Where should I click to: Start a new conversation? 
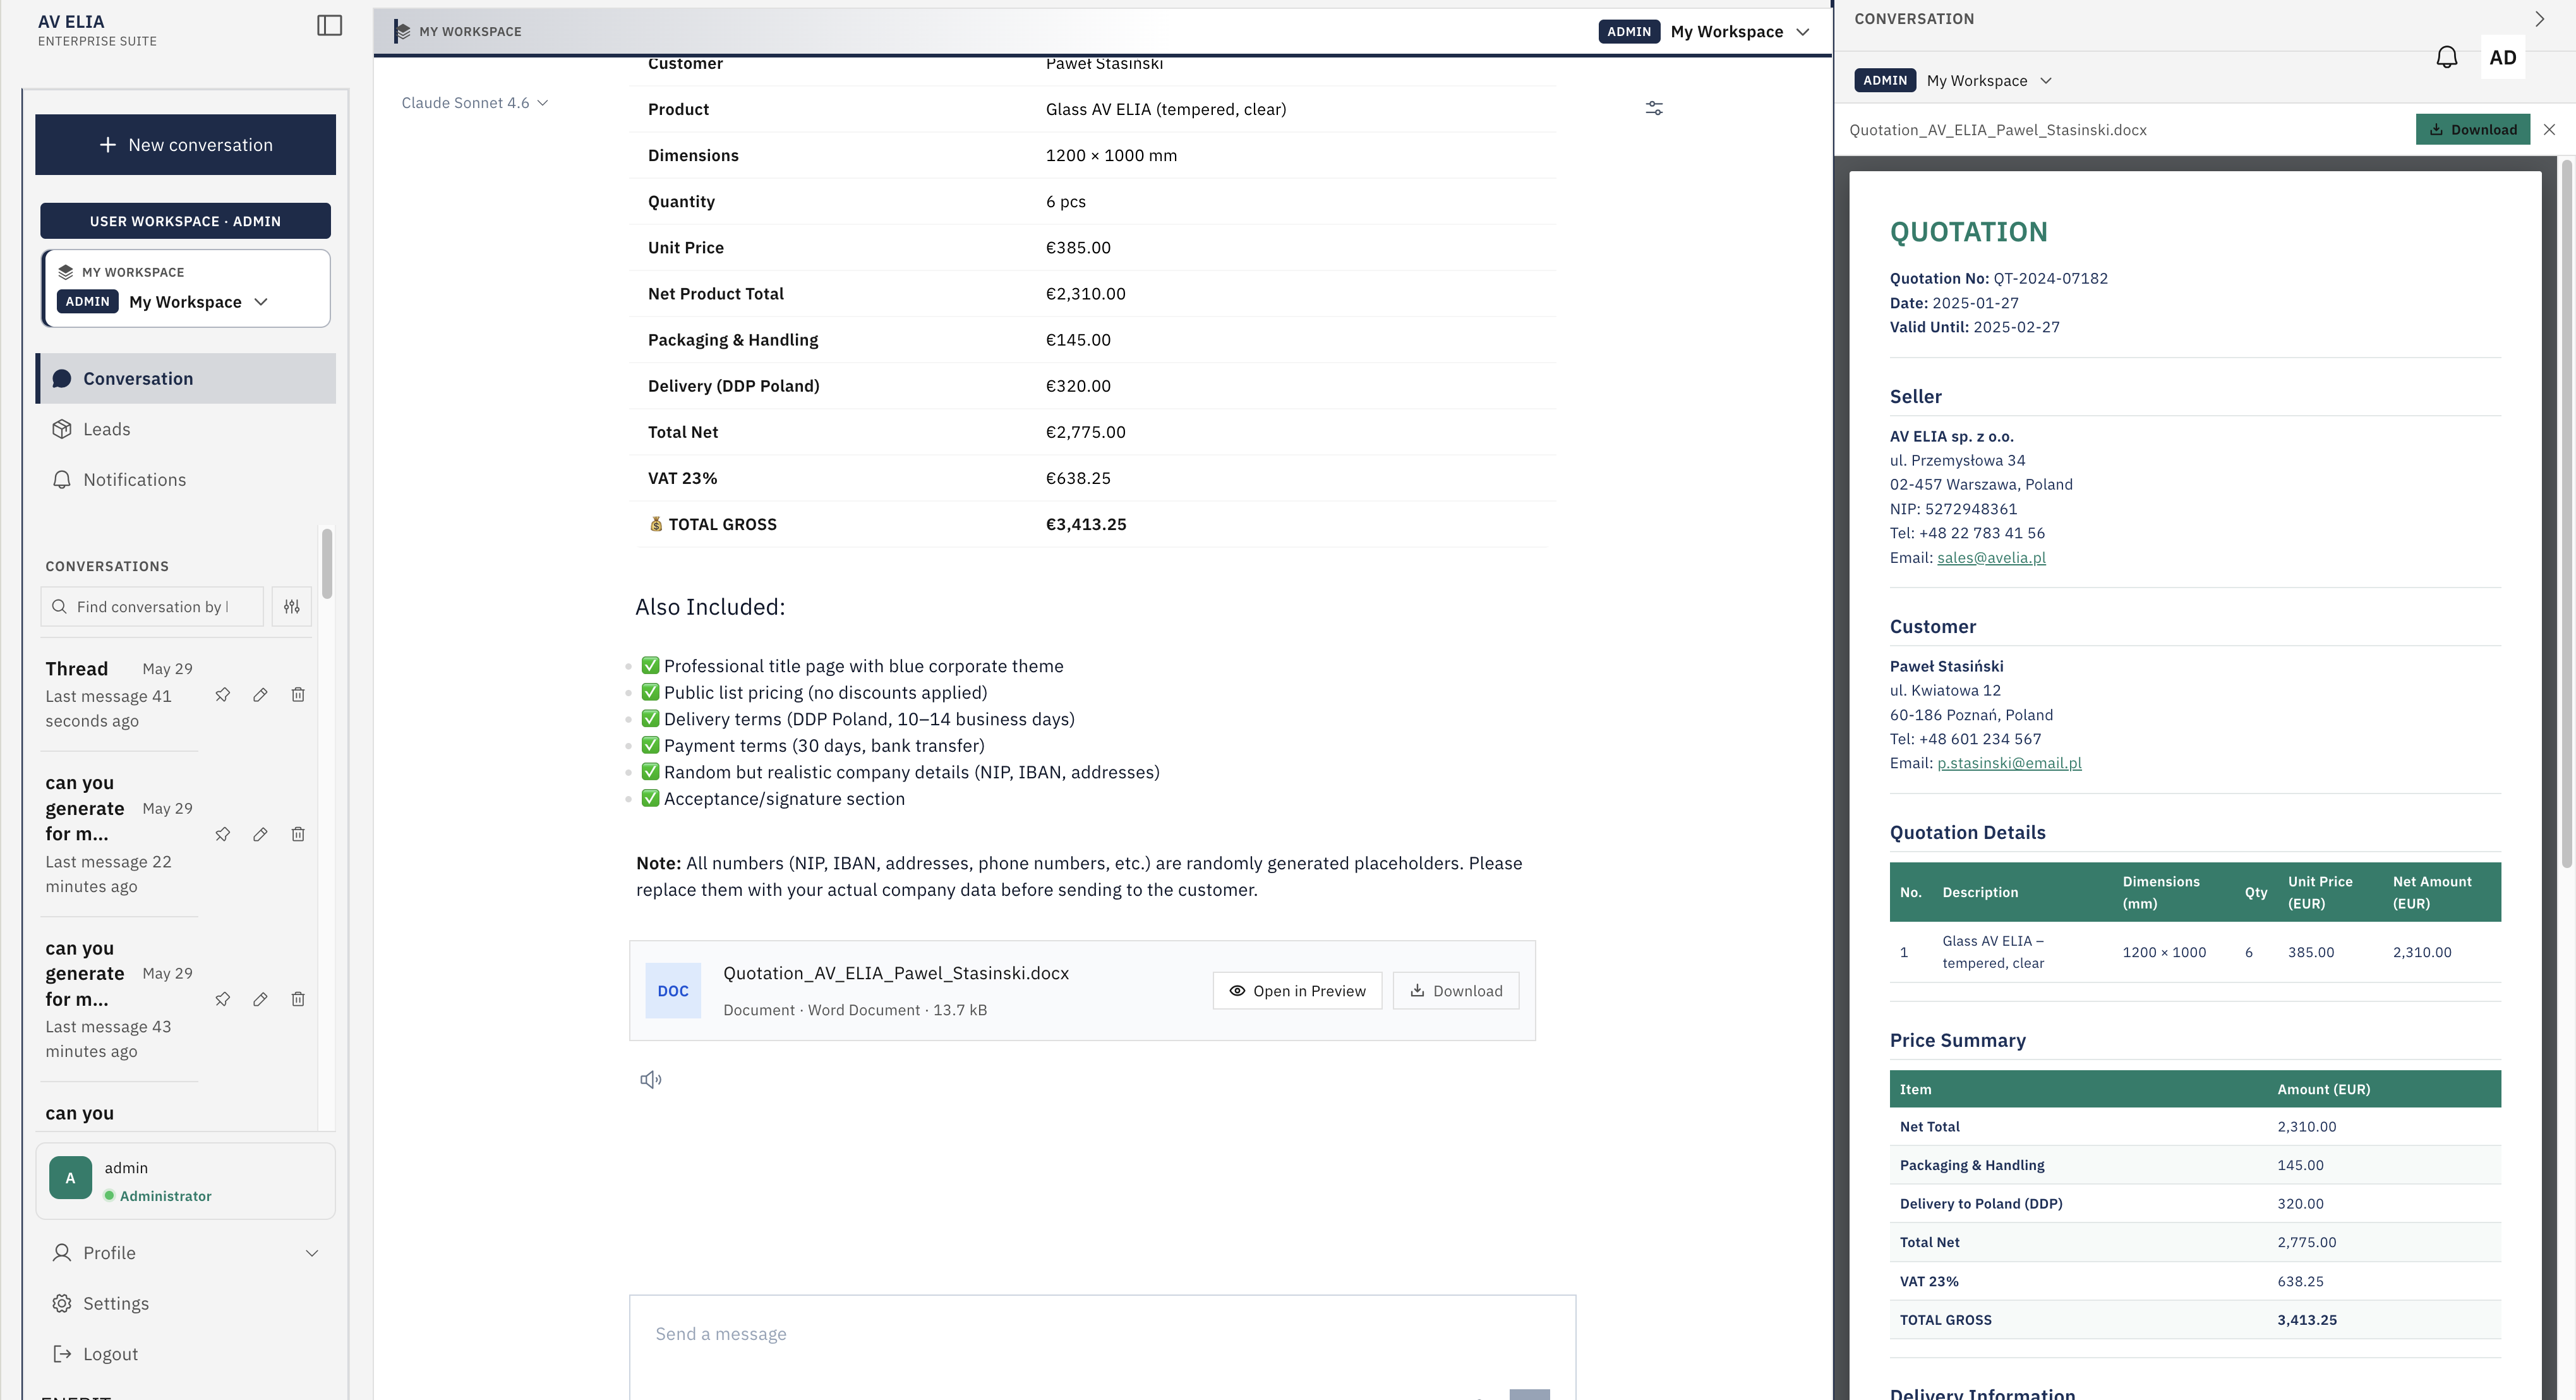click(185, 145)
